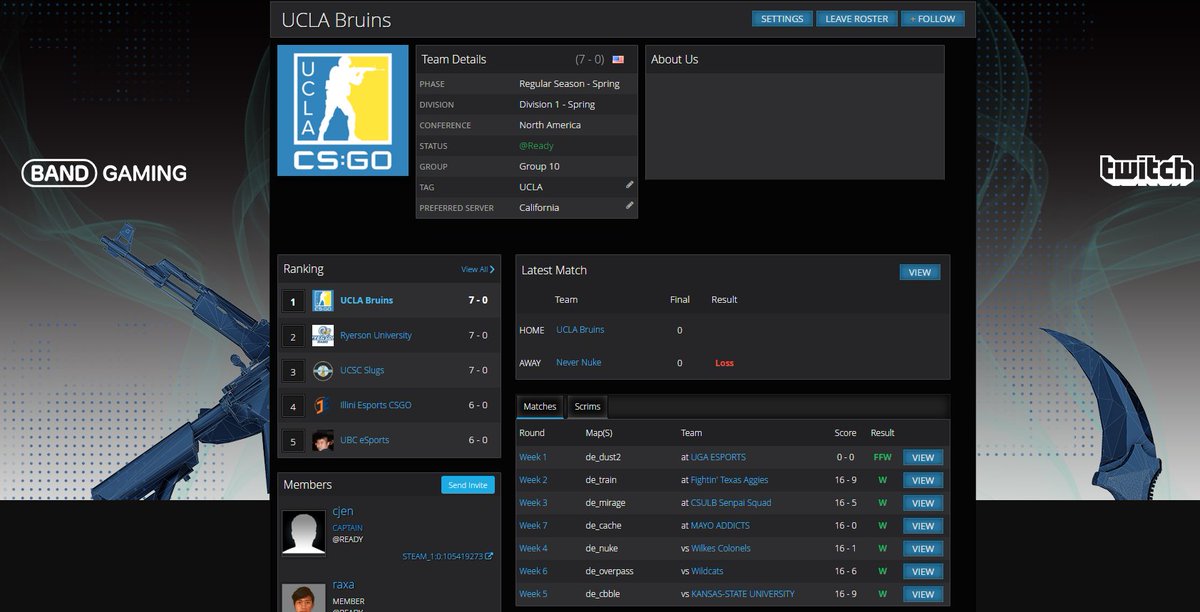
Task: Open Illini Esports CSGO team page
Action: [376, 405]
